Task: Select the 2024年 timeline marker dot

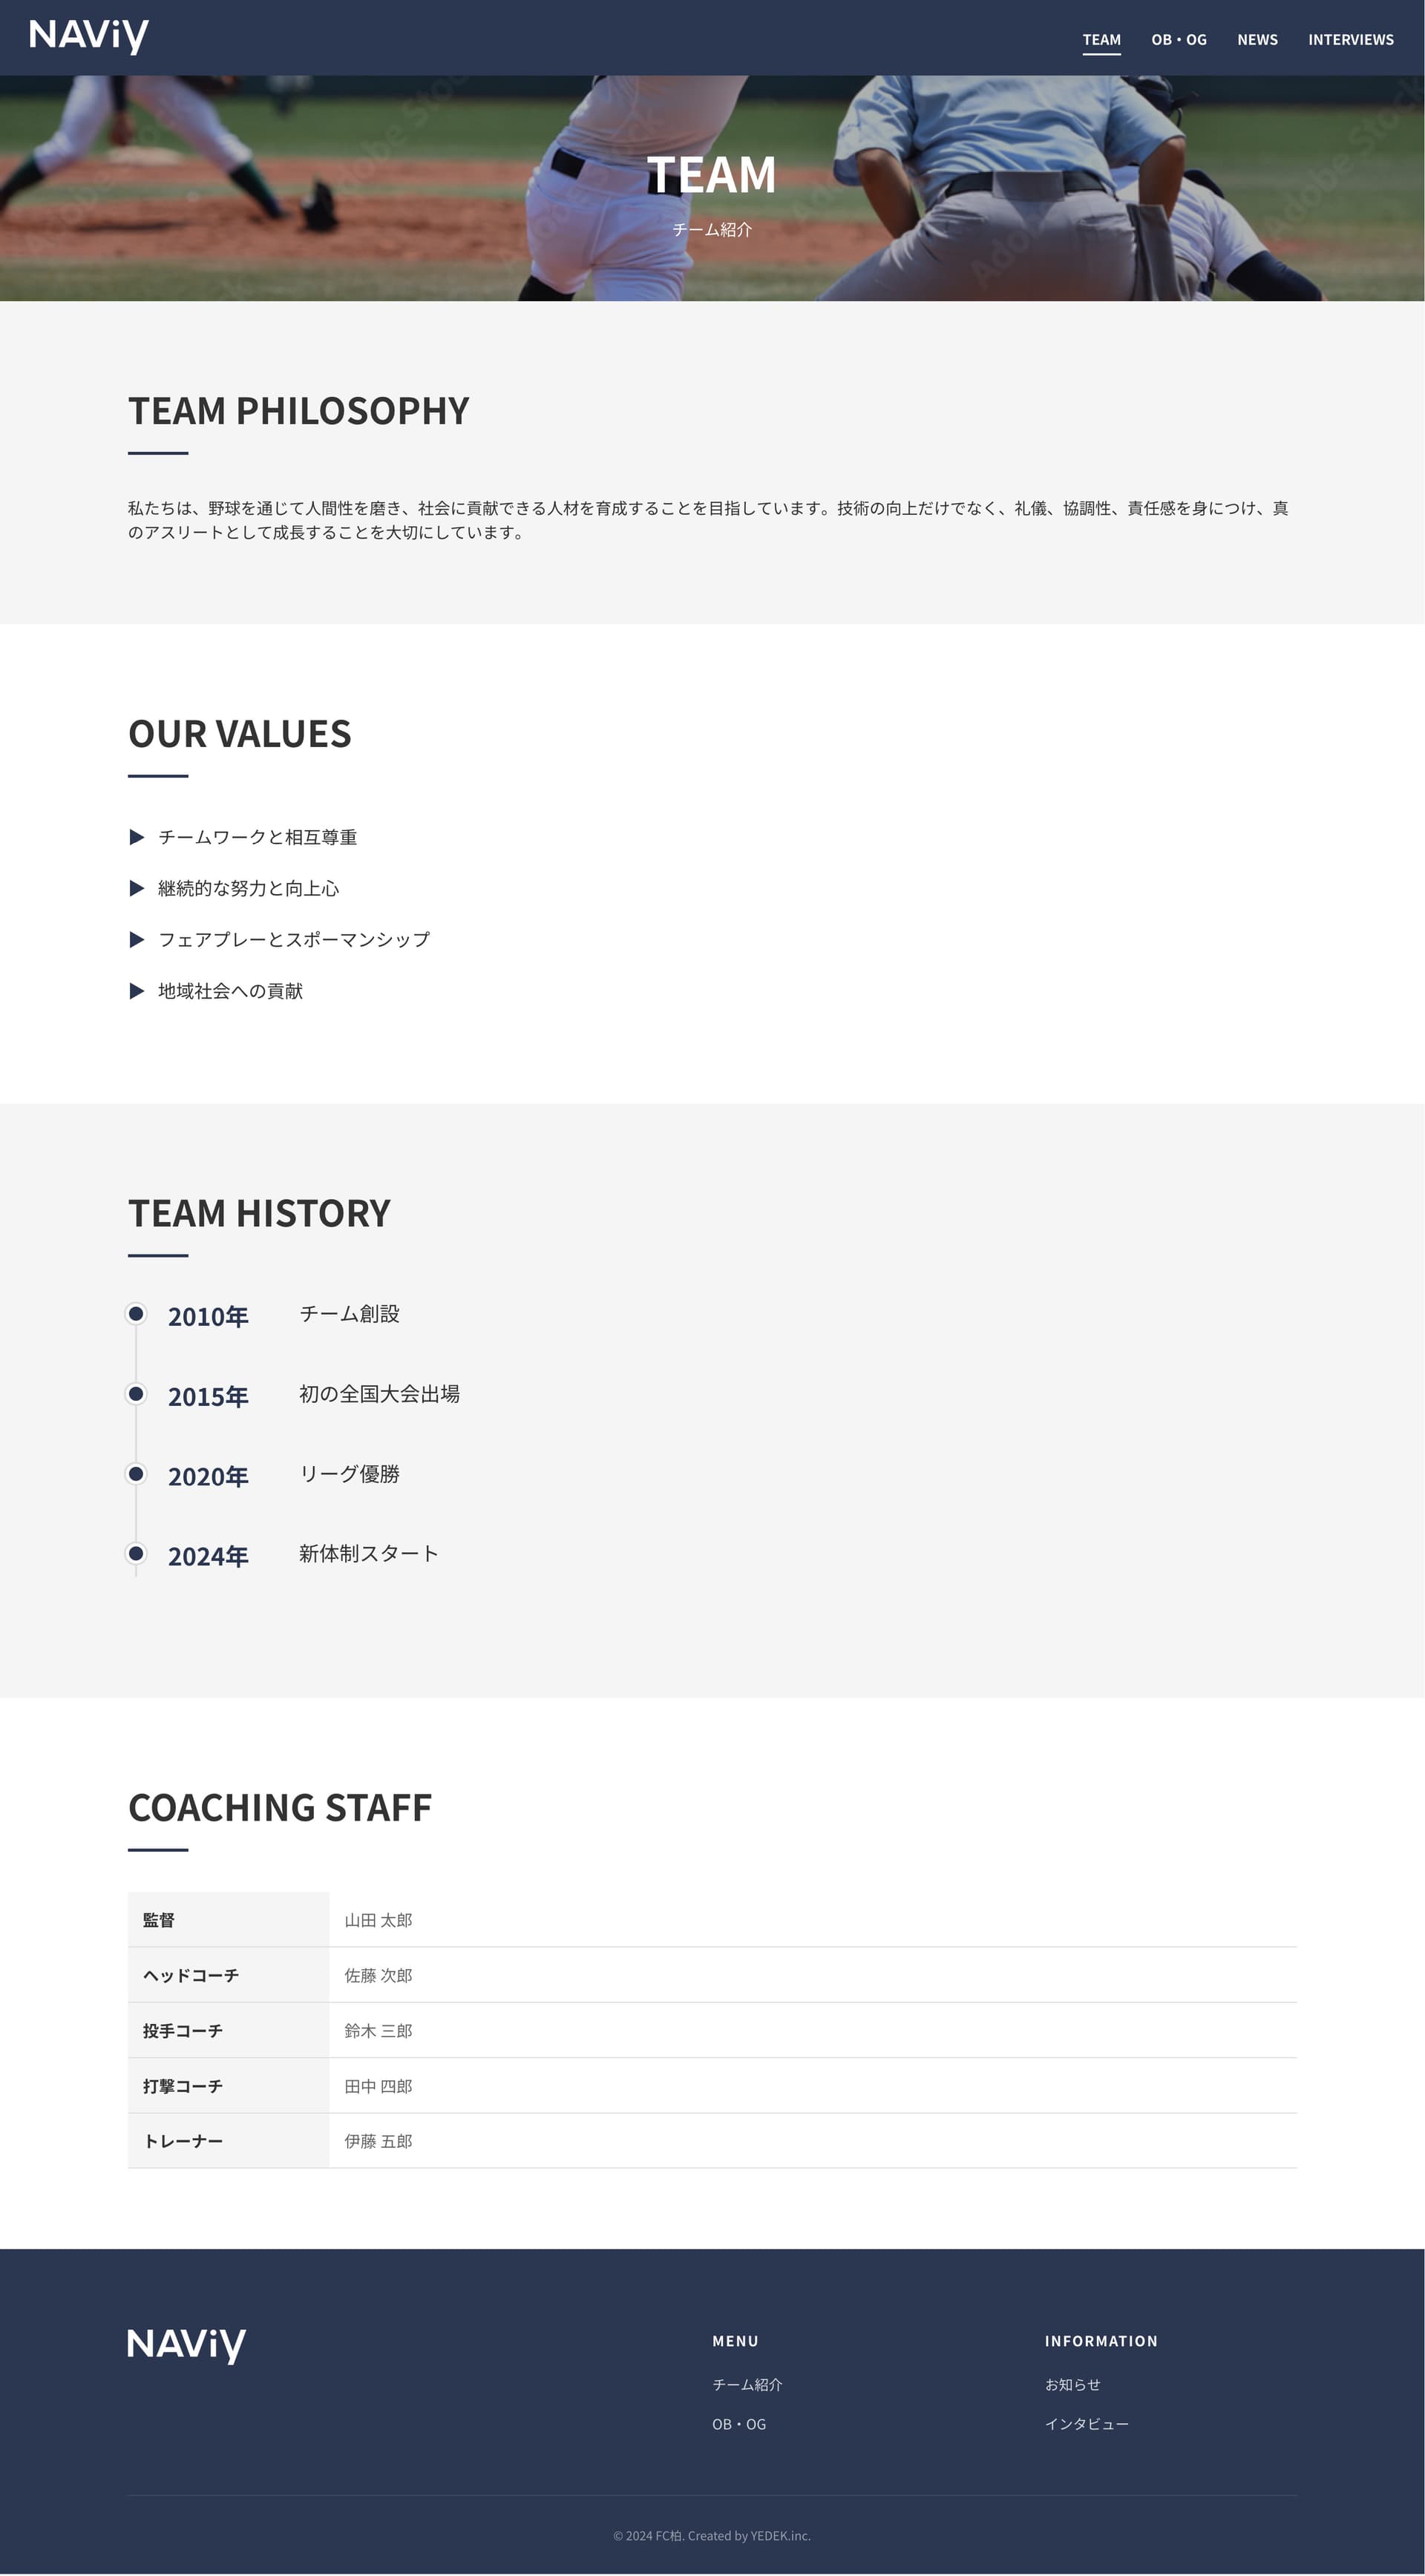Action: click(136, 1553)
